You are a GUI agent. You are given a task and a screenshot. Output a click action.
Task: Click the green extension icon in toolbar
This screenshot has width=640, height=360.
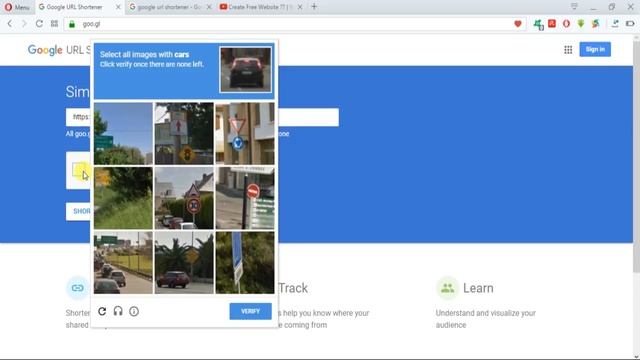(x=538, y=24)
